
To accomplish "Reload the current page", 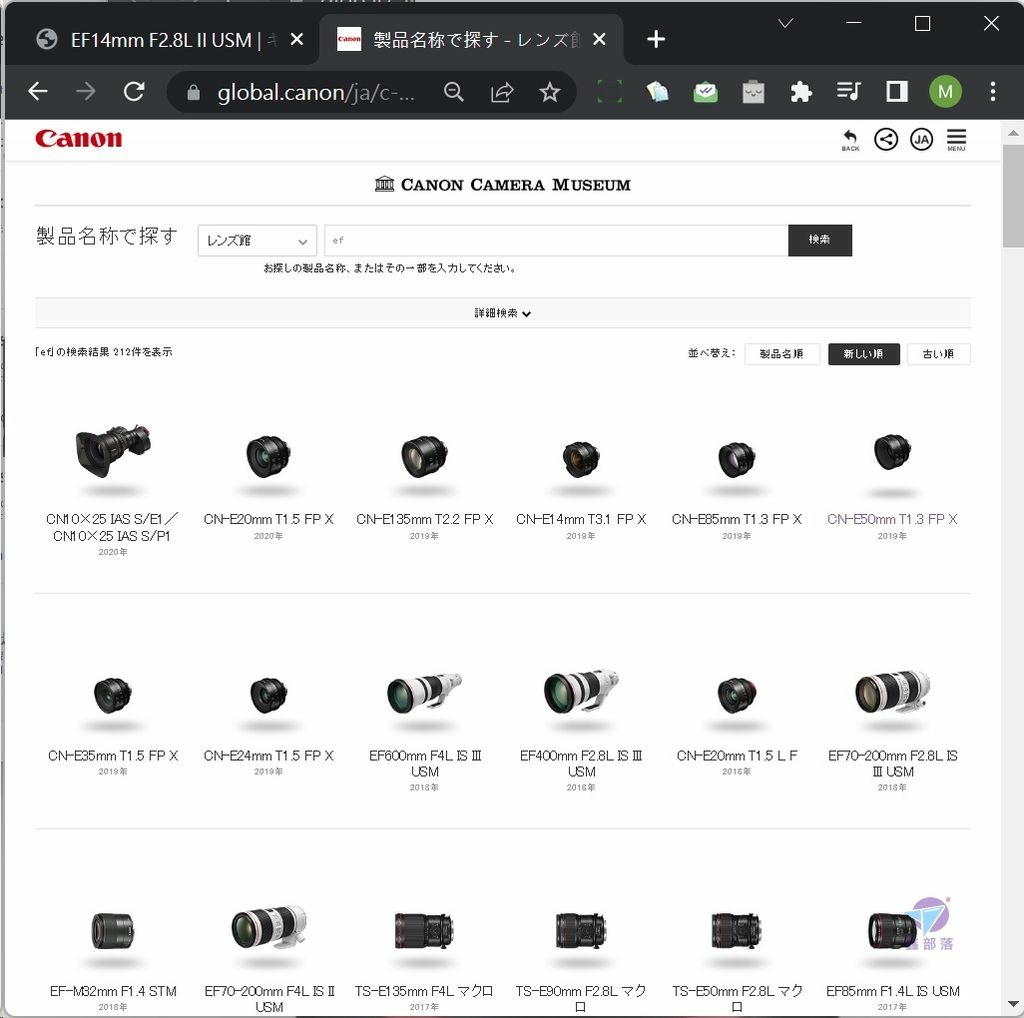I will [134, 91].
